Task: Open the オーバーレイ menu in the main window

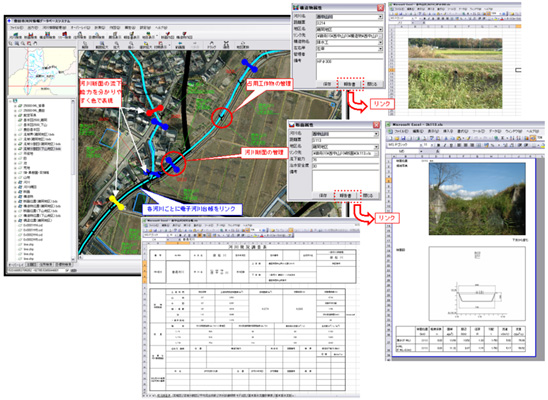Action: (80, 27)
